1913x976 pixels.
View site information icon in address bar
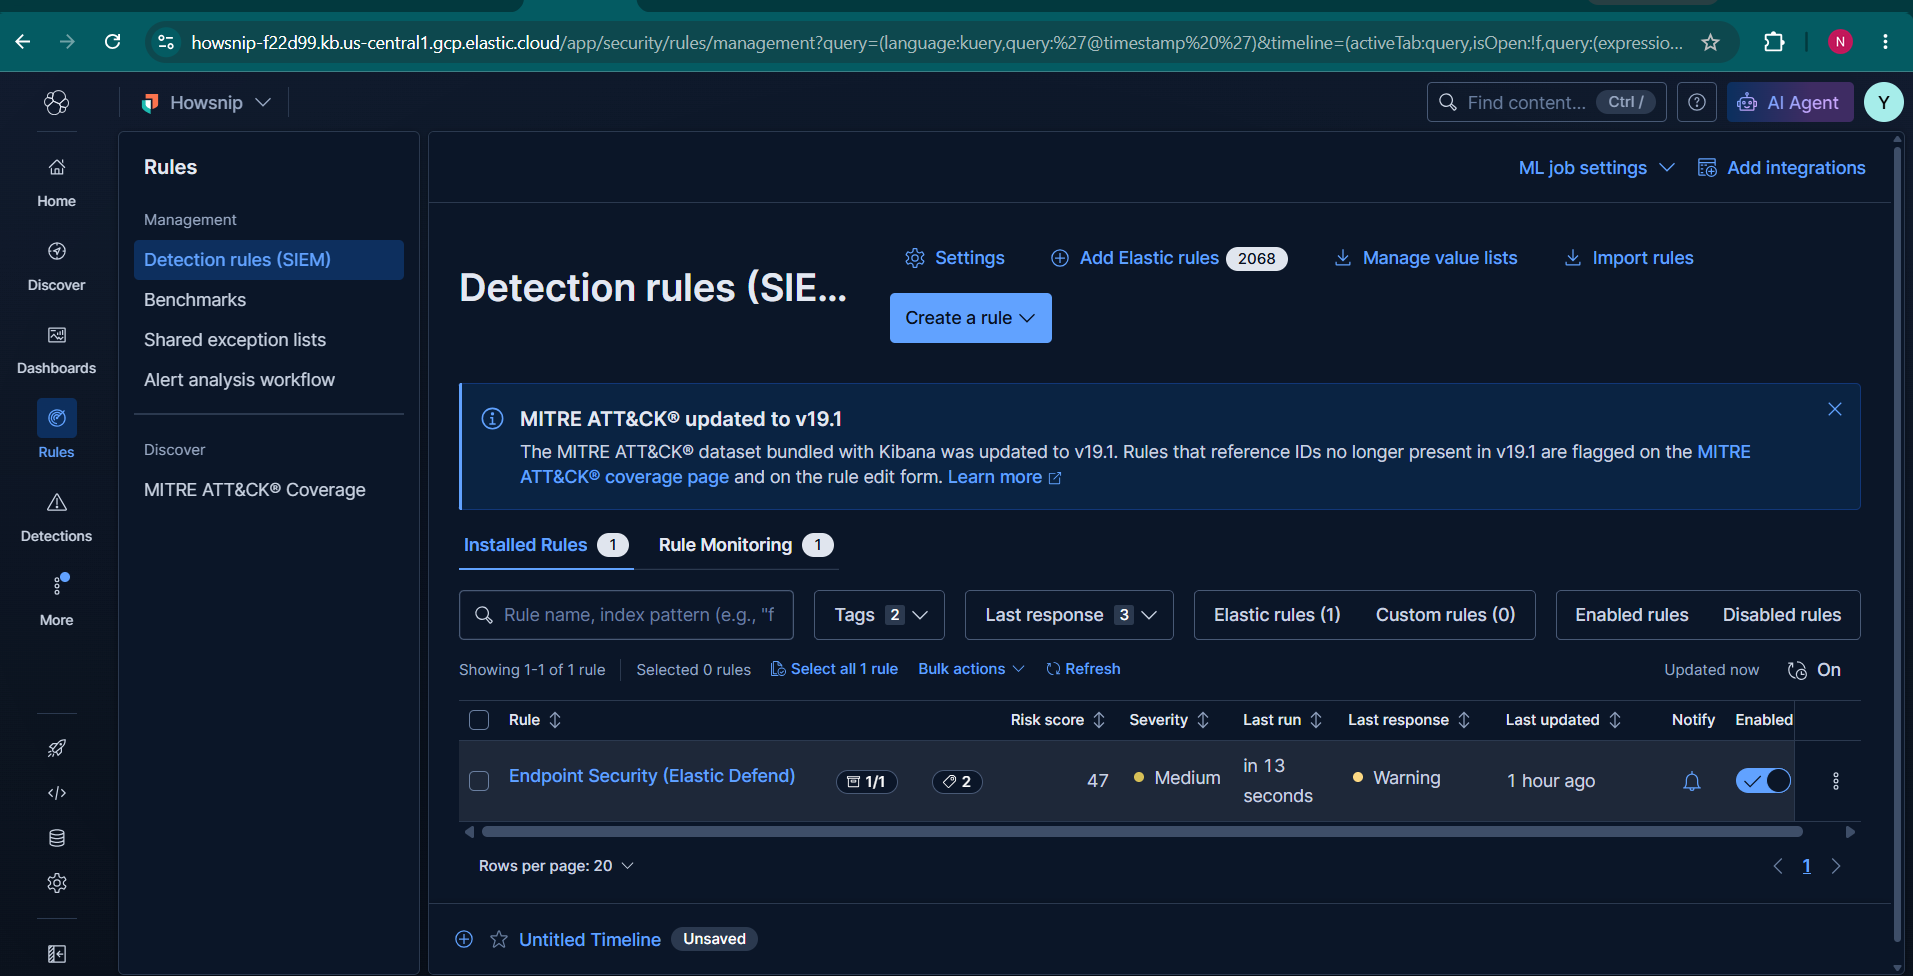[166, 42]
